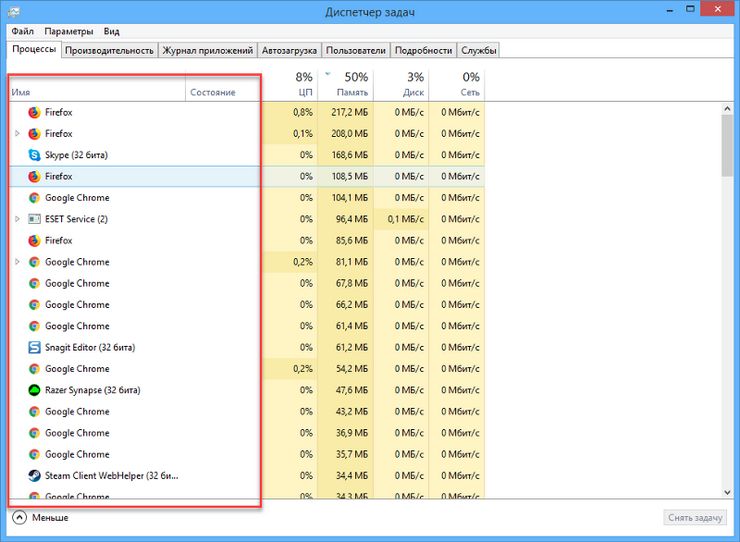Click the Chrome icon in the 66,2 МБ row
The height and width of the screenshot is (542, 740).
pyautogui.click(x=34, y=305)
